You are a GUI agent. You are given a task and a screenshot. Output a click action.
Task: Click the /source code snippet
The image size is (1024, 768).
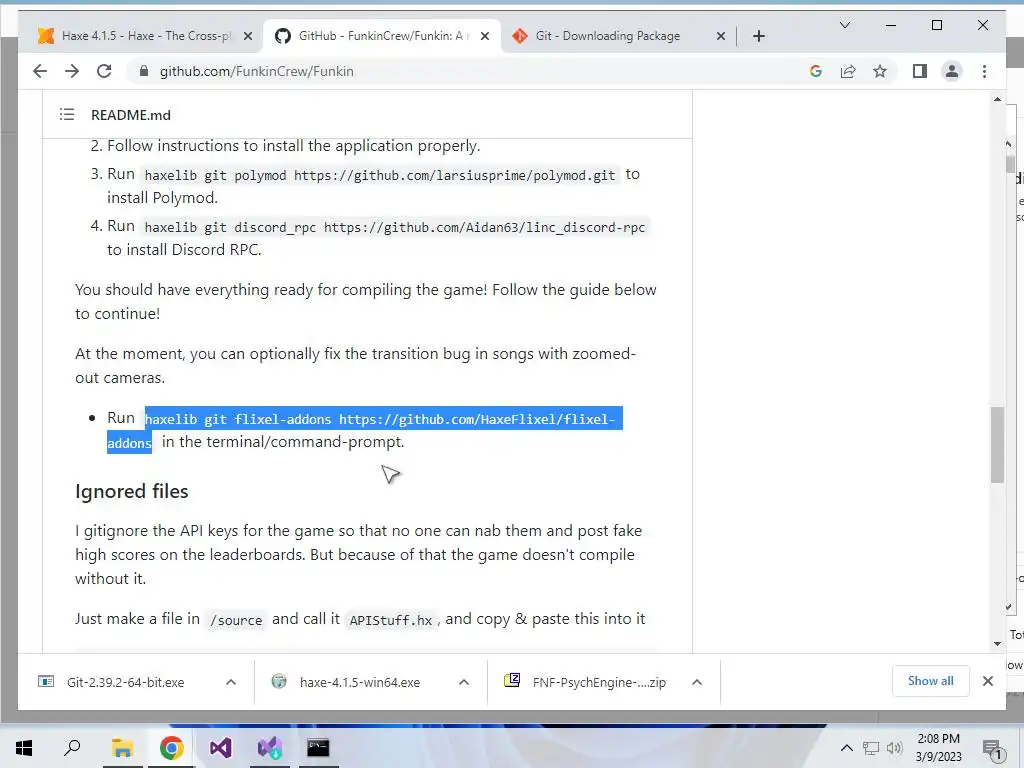tap(236, 620)
